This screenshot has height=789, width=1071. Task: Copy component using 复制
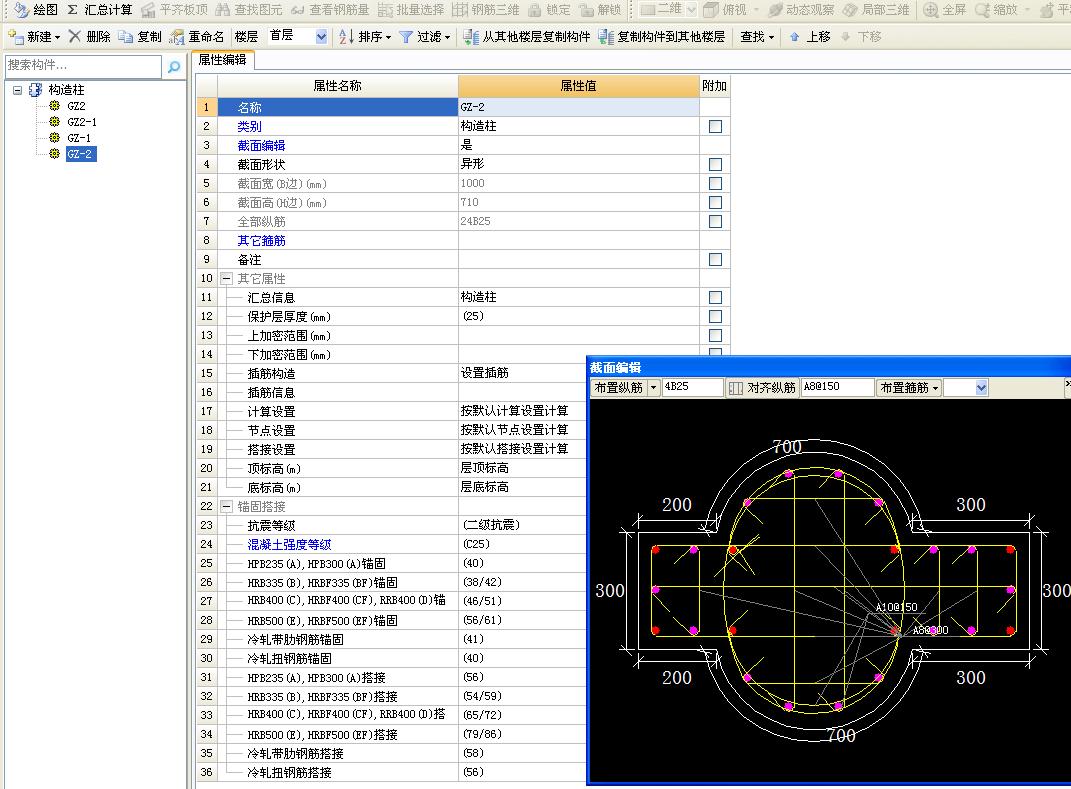140,36
